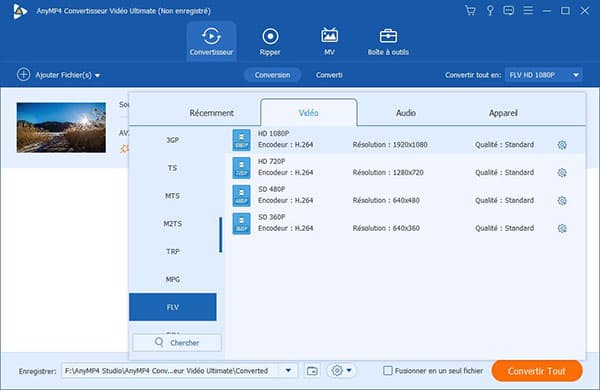This screenshot has height=390, width=600.
Task: Open the Convertir tout en format dropdown
Action: (544, 75)
